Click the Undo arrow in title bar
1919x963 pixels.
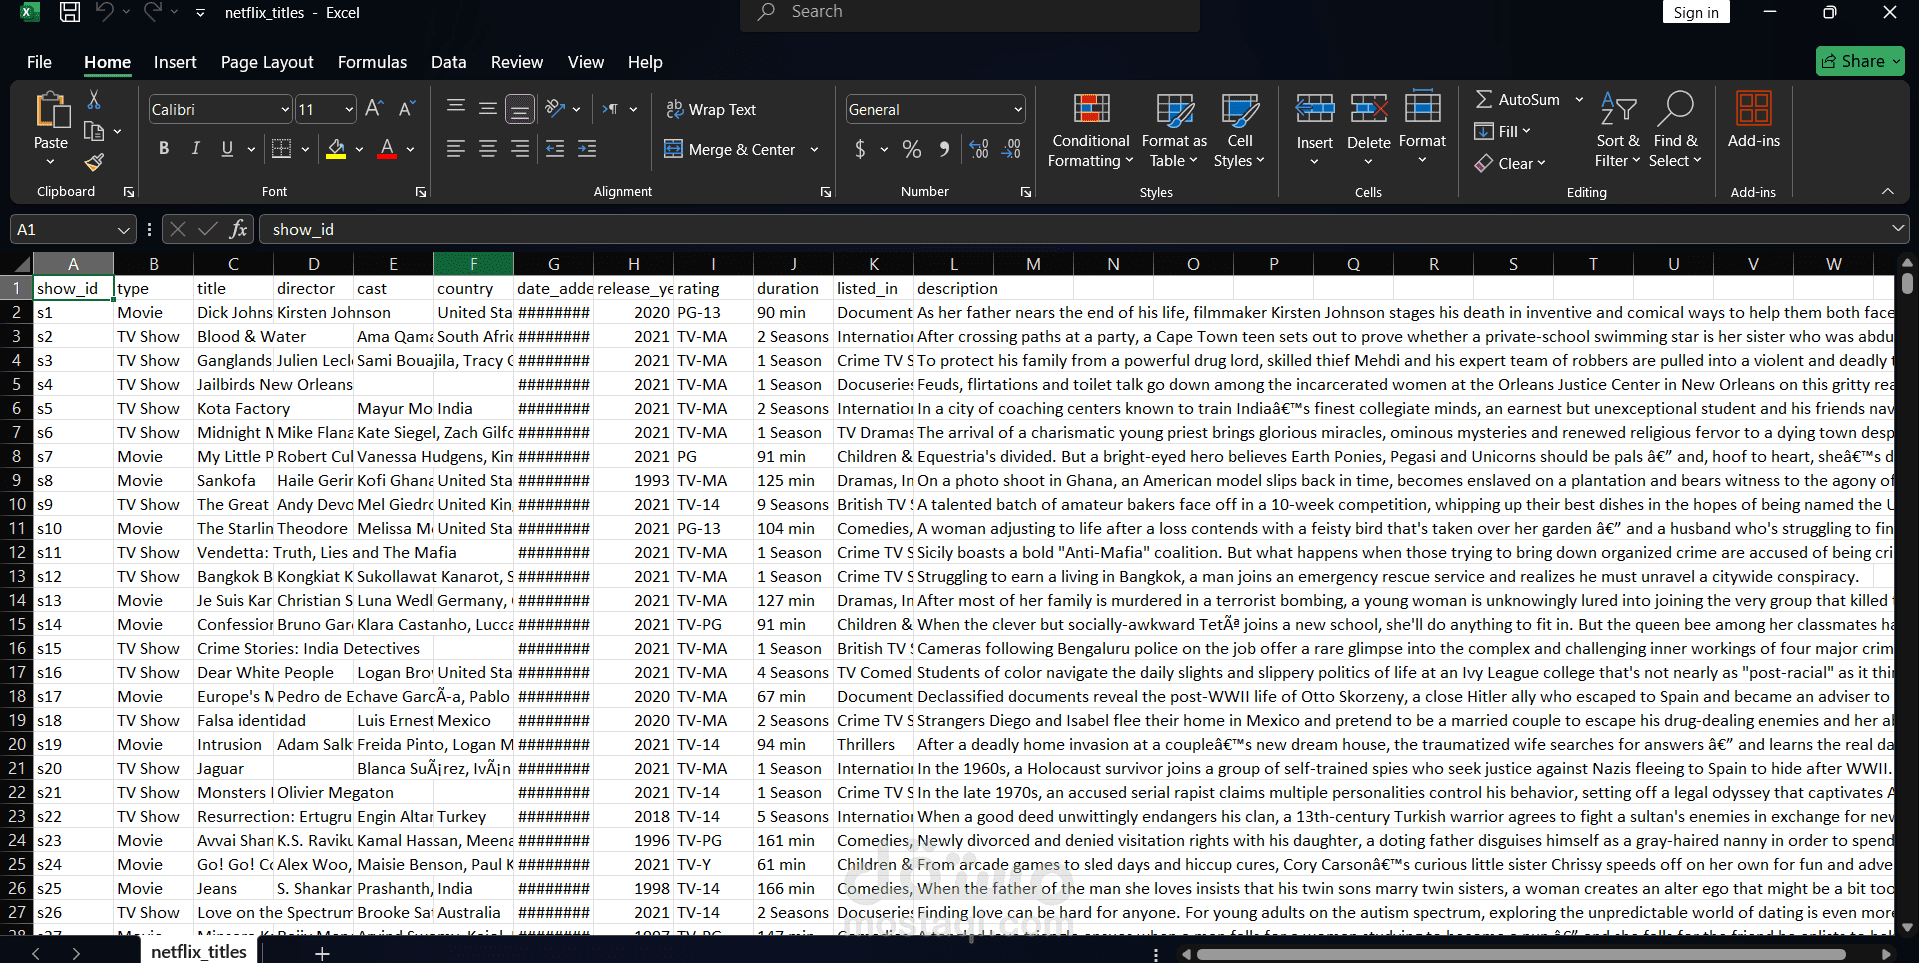[104, 12]
